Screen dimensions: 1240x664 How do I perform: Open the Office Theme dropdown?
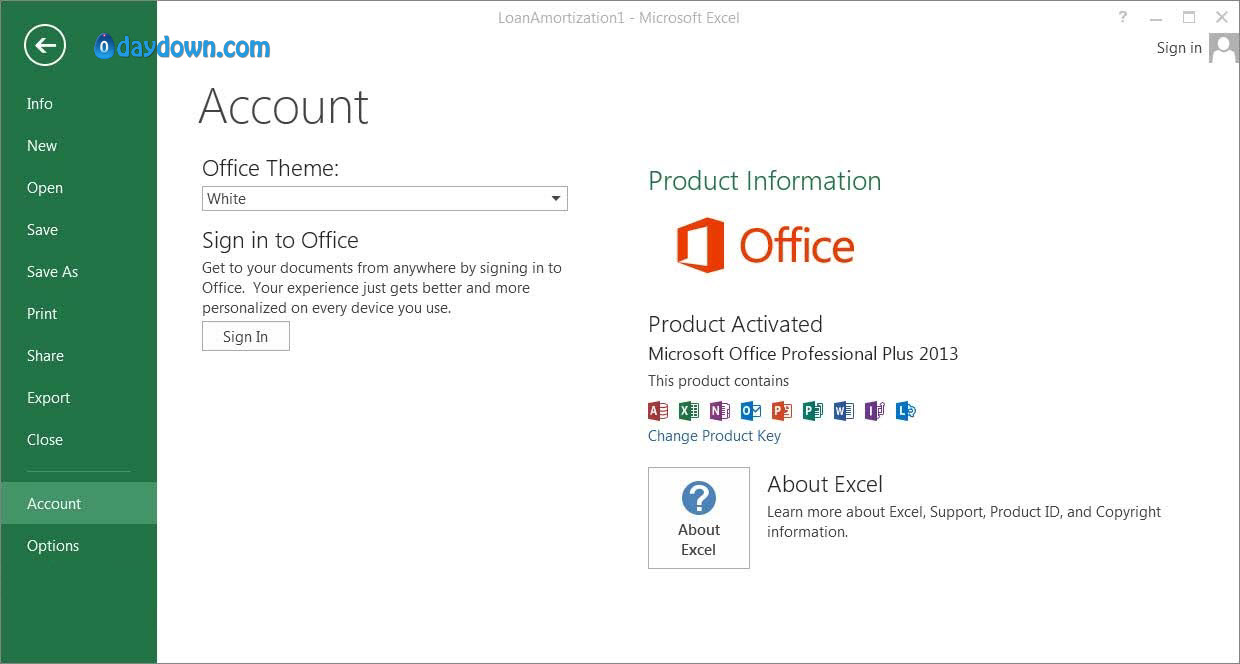tap(385, 198)
